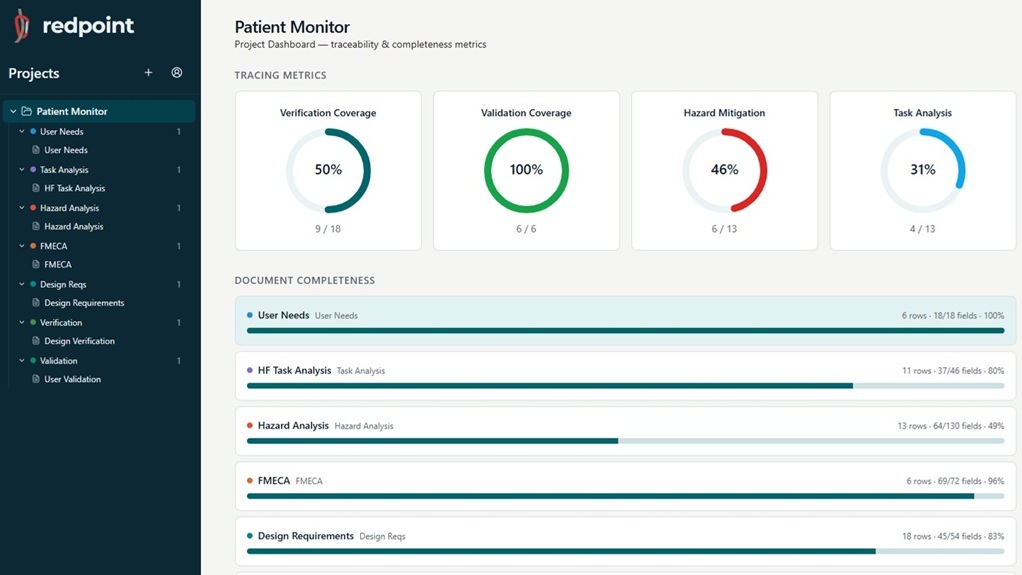The image size is (1022, 575).
Task: Click orange dot beside FMECA category
Action: click(33, 246)
